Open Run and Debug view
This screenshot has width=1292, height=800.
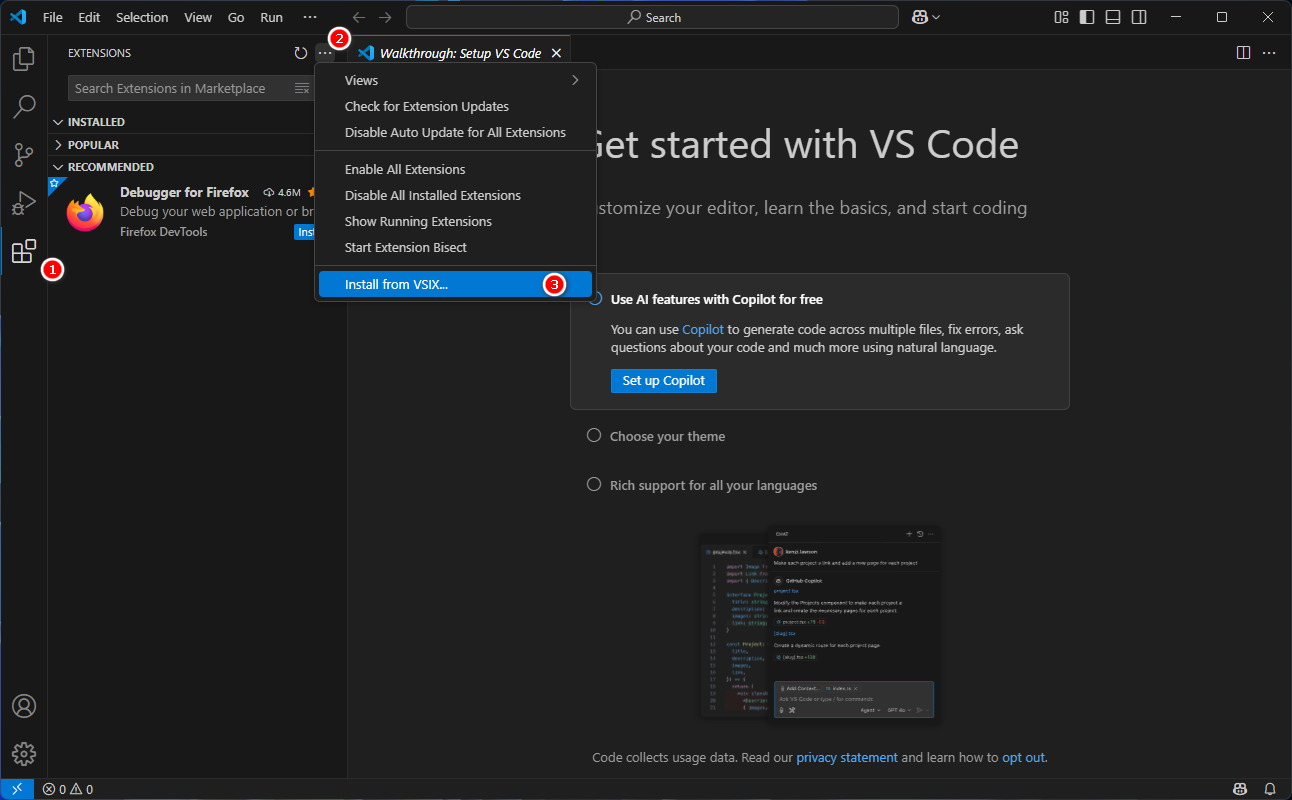tap(24, 203)
